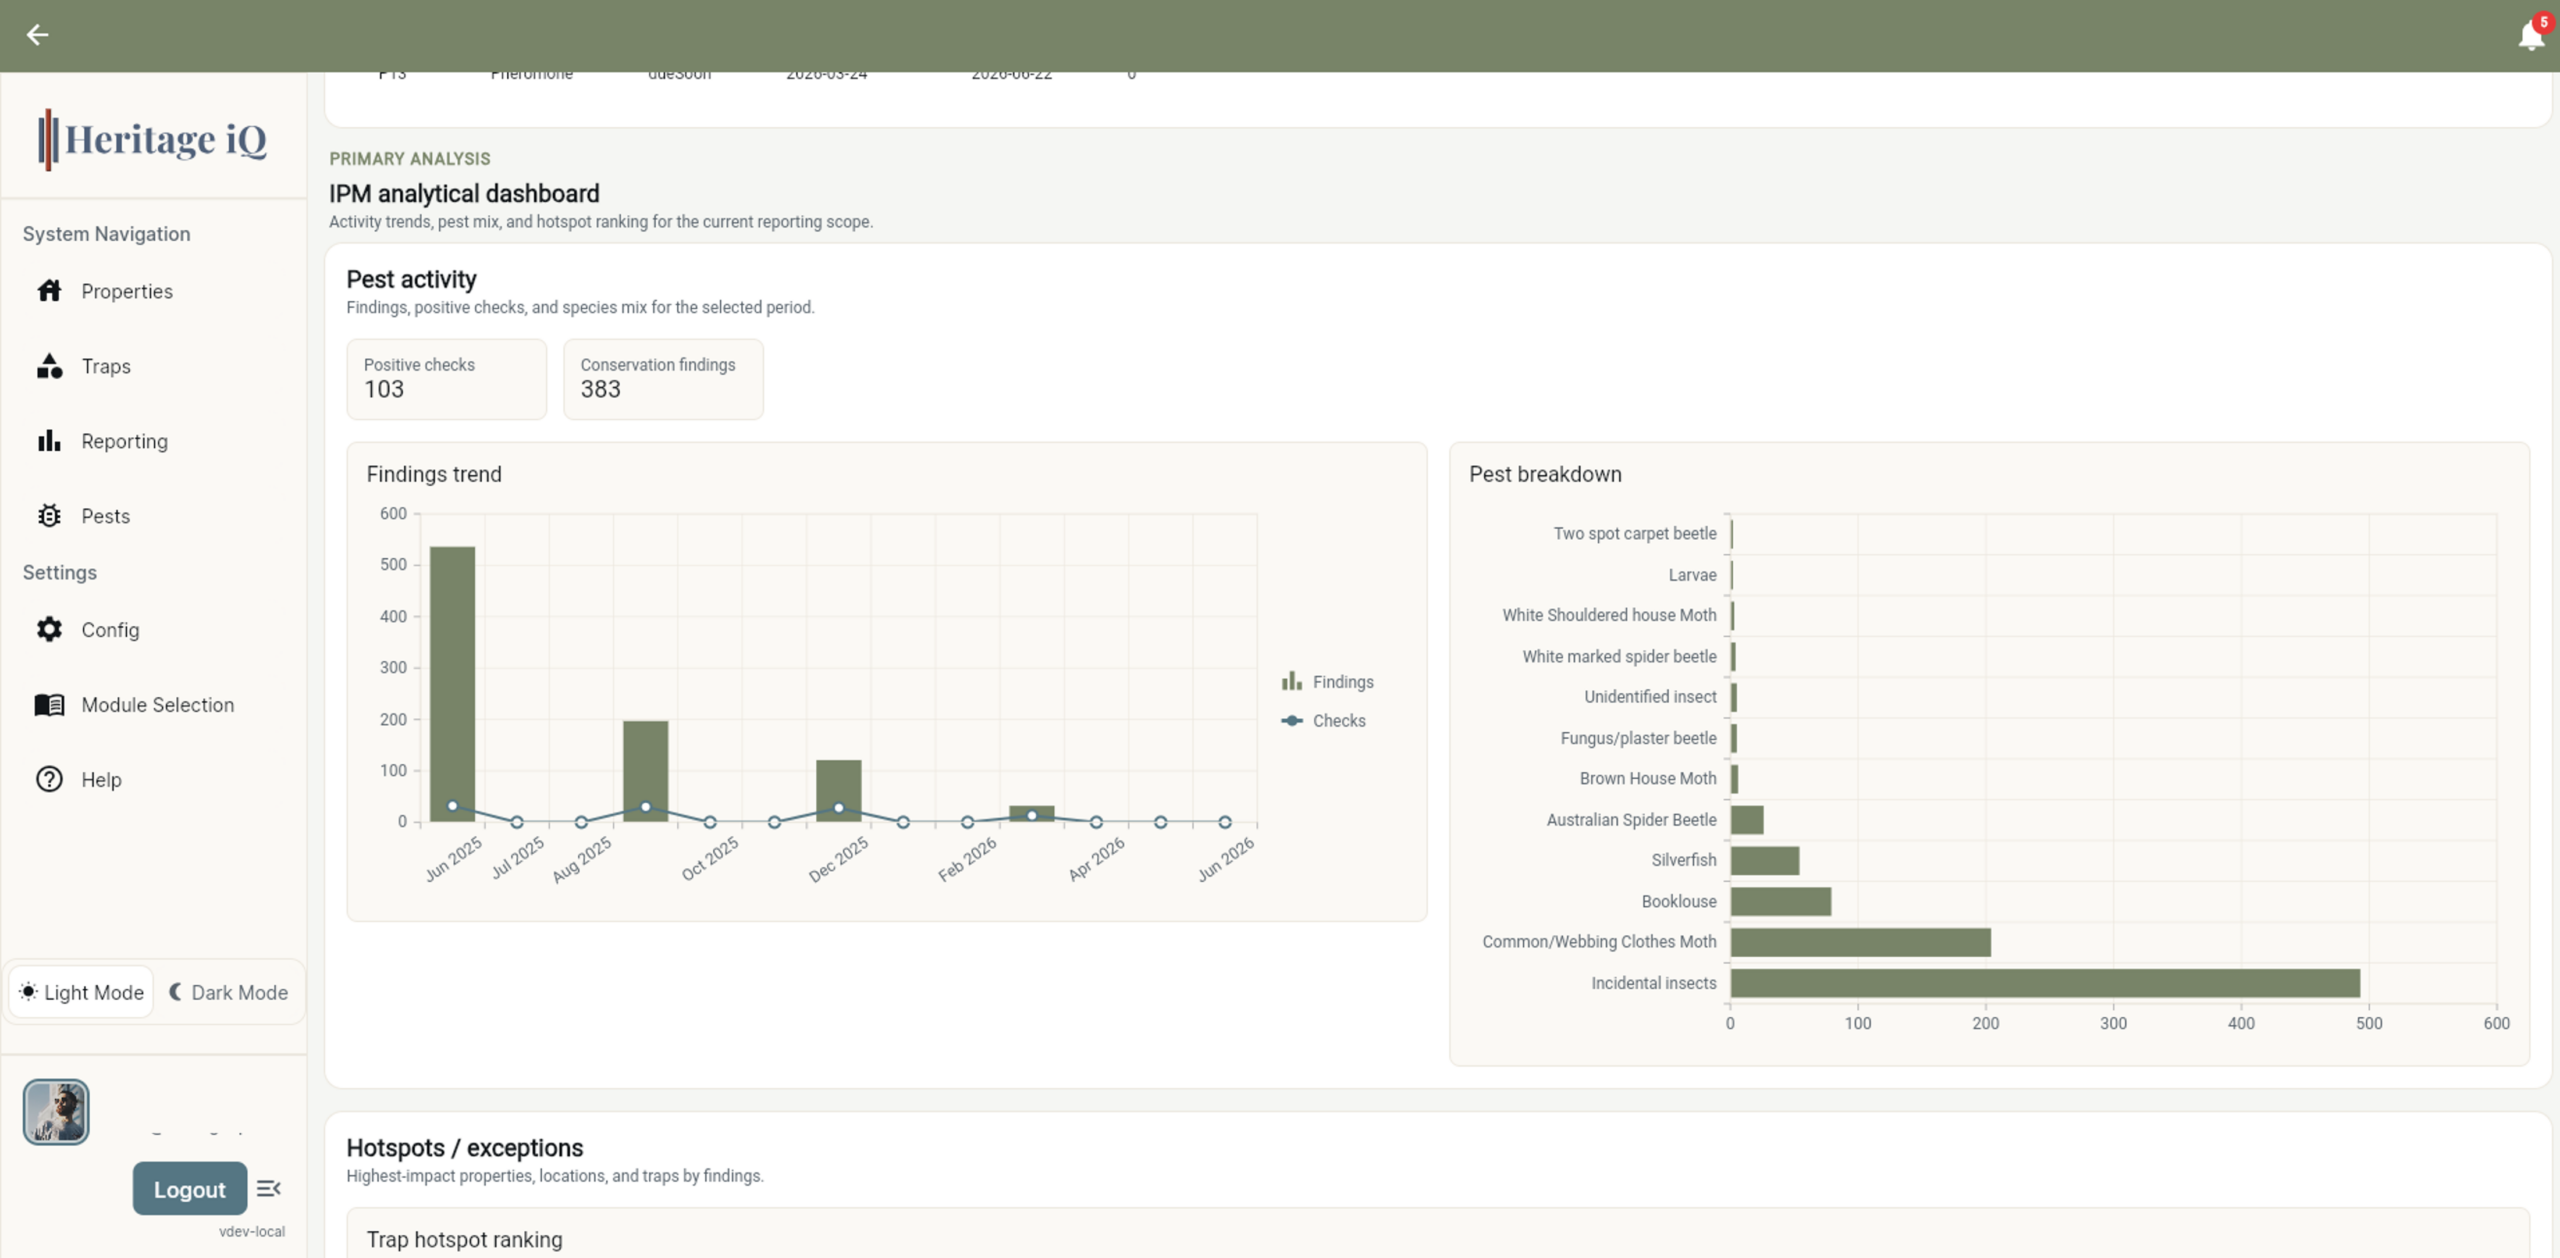Click the White marked spider beetle label
This screenshot has width=2560, height=1258.
click(x=1619, y=657)
